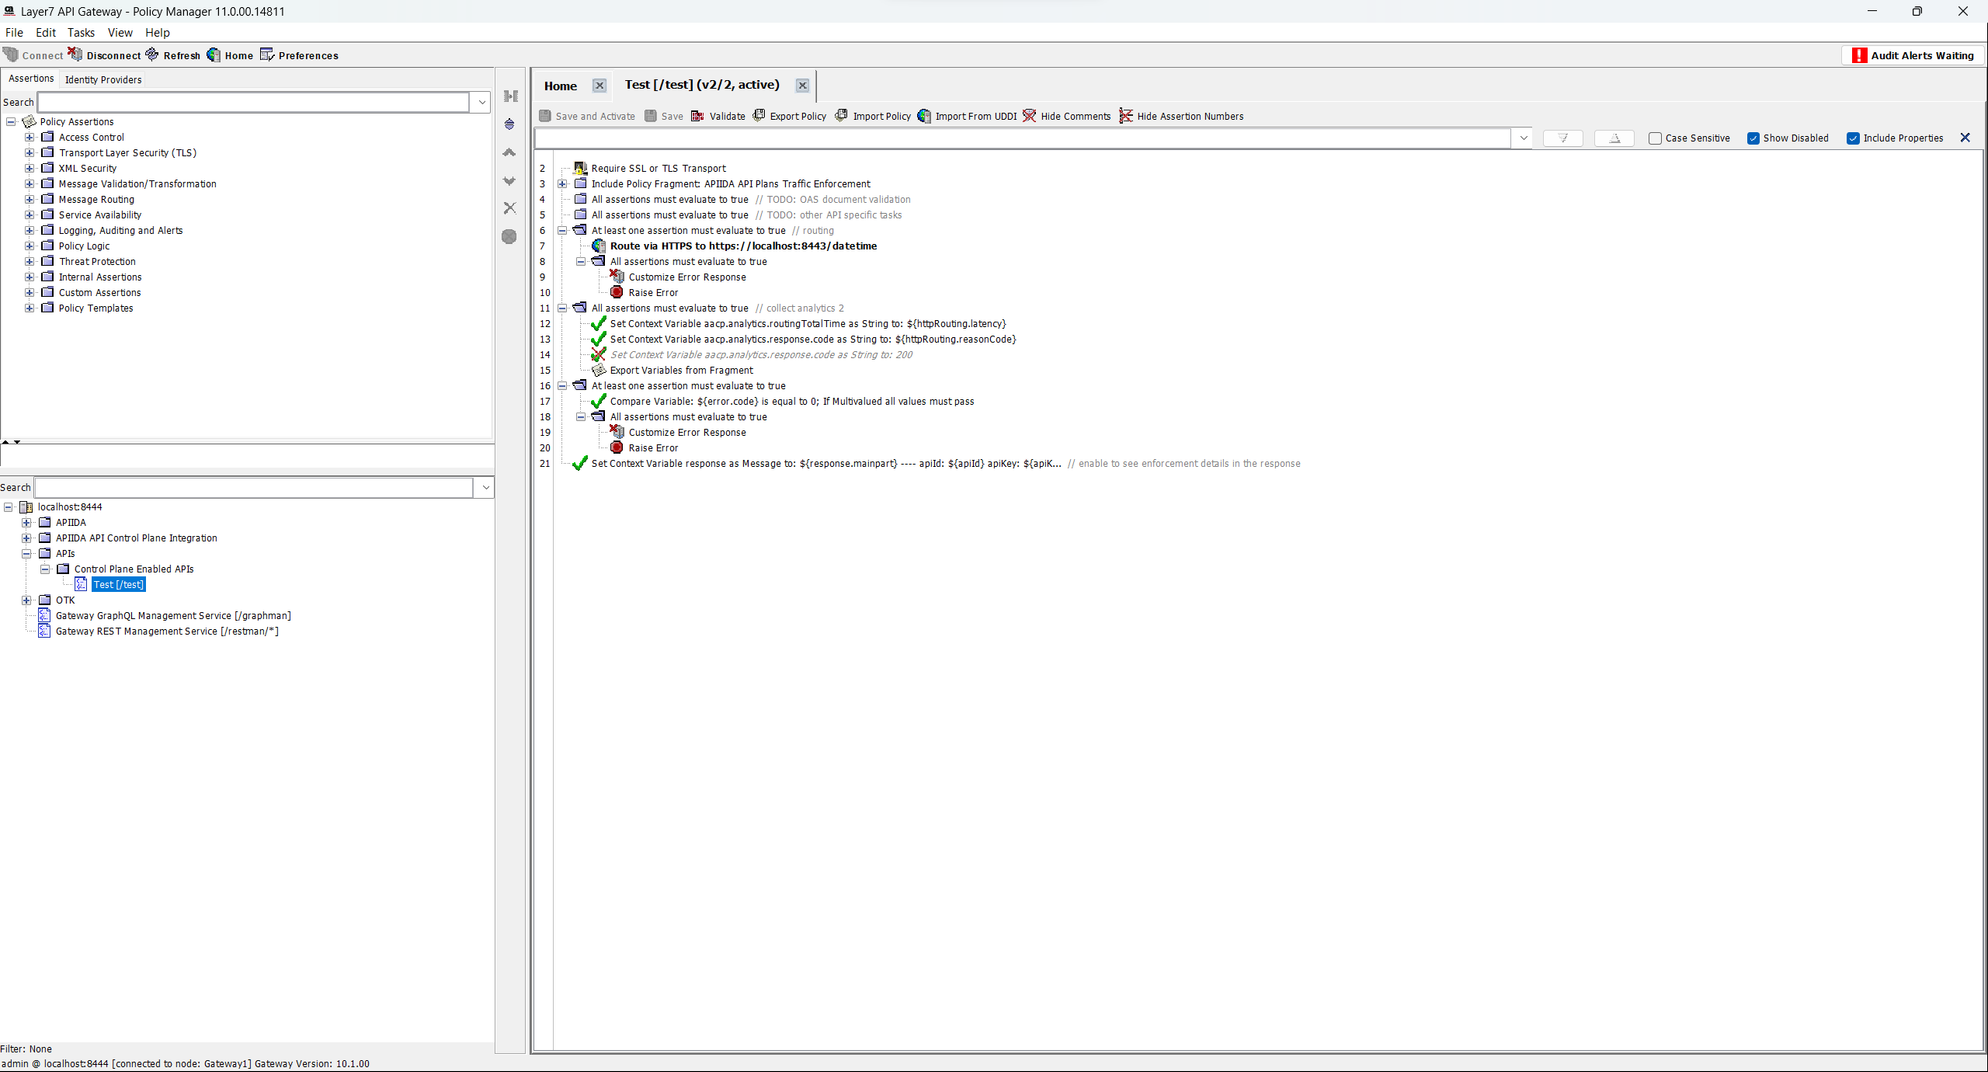Disable the Show Disabled checkbox
This screenshot has width=1988, height=1072.
(x=1752, y=138)
